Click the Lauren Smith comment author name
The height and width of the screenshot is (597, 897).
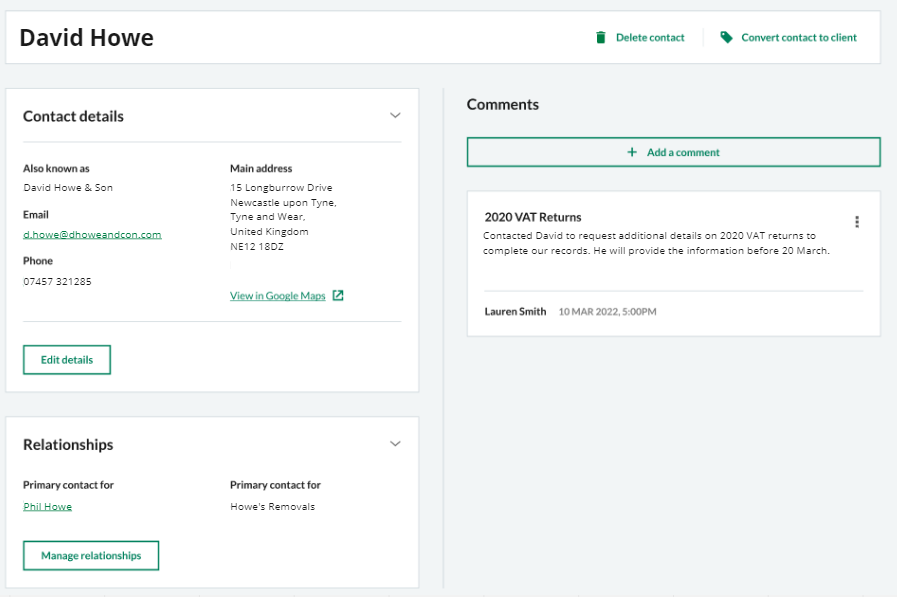pyautogui.click(x=515, y=312)
